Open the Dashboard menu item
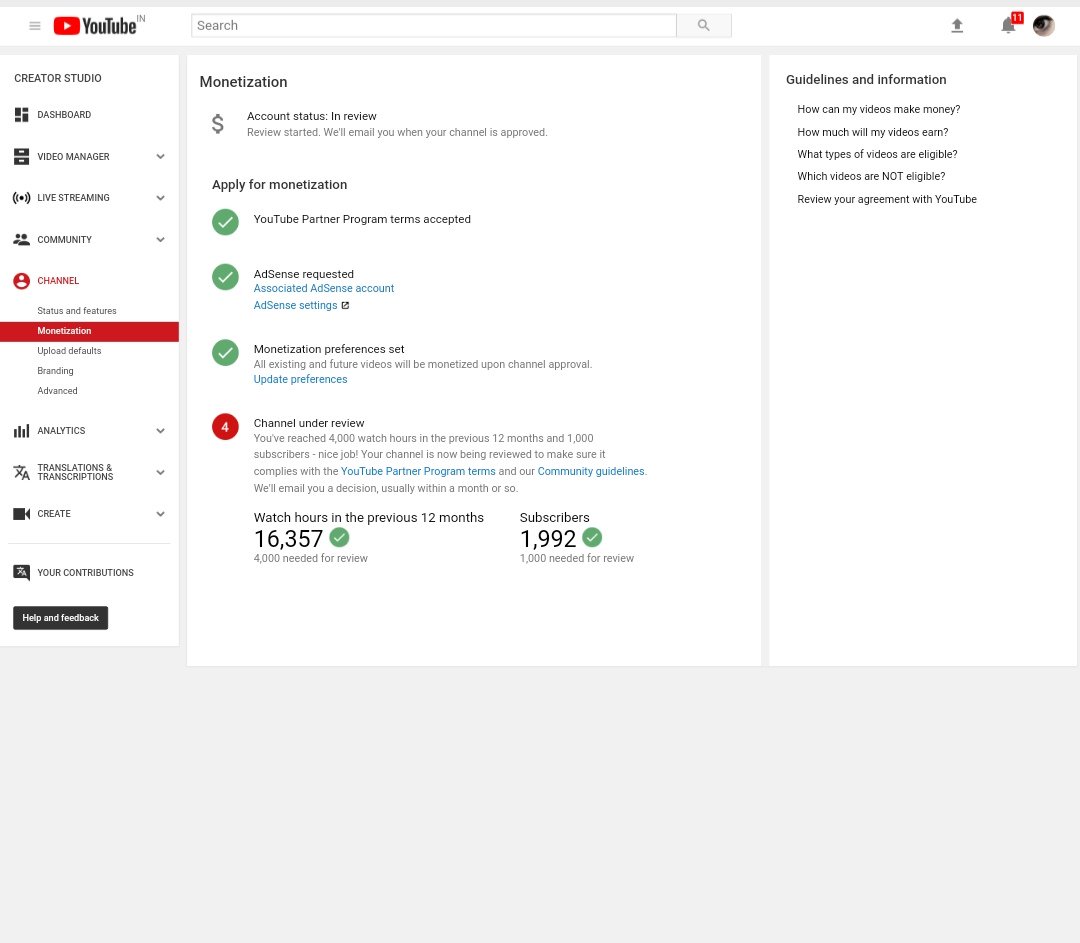This screenshot has height=943, width=1080. click(64, 115)
